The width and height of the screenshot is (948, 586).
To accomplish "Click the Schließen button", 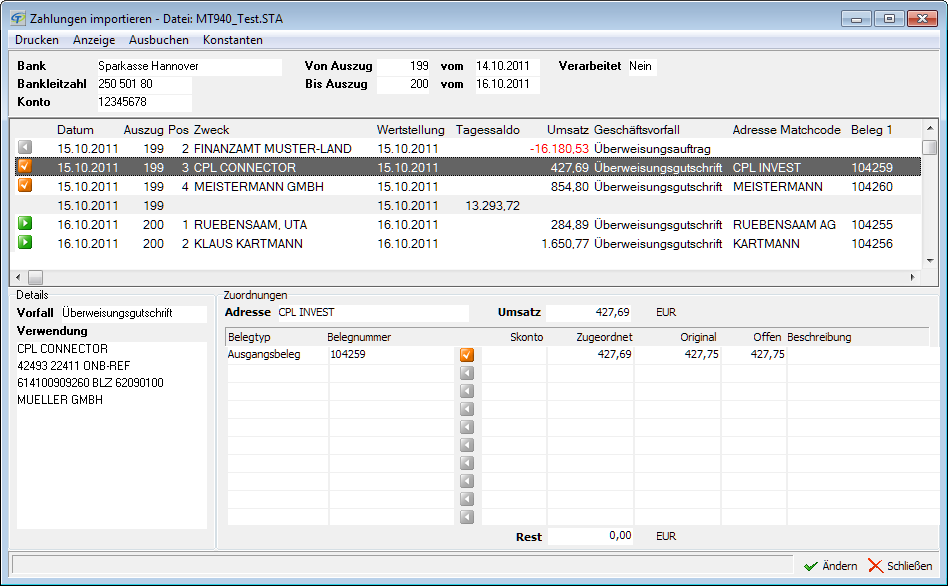I will (900, 566).
